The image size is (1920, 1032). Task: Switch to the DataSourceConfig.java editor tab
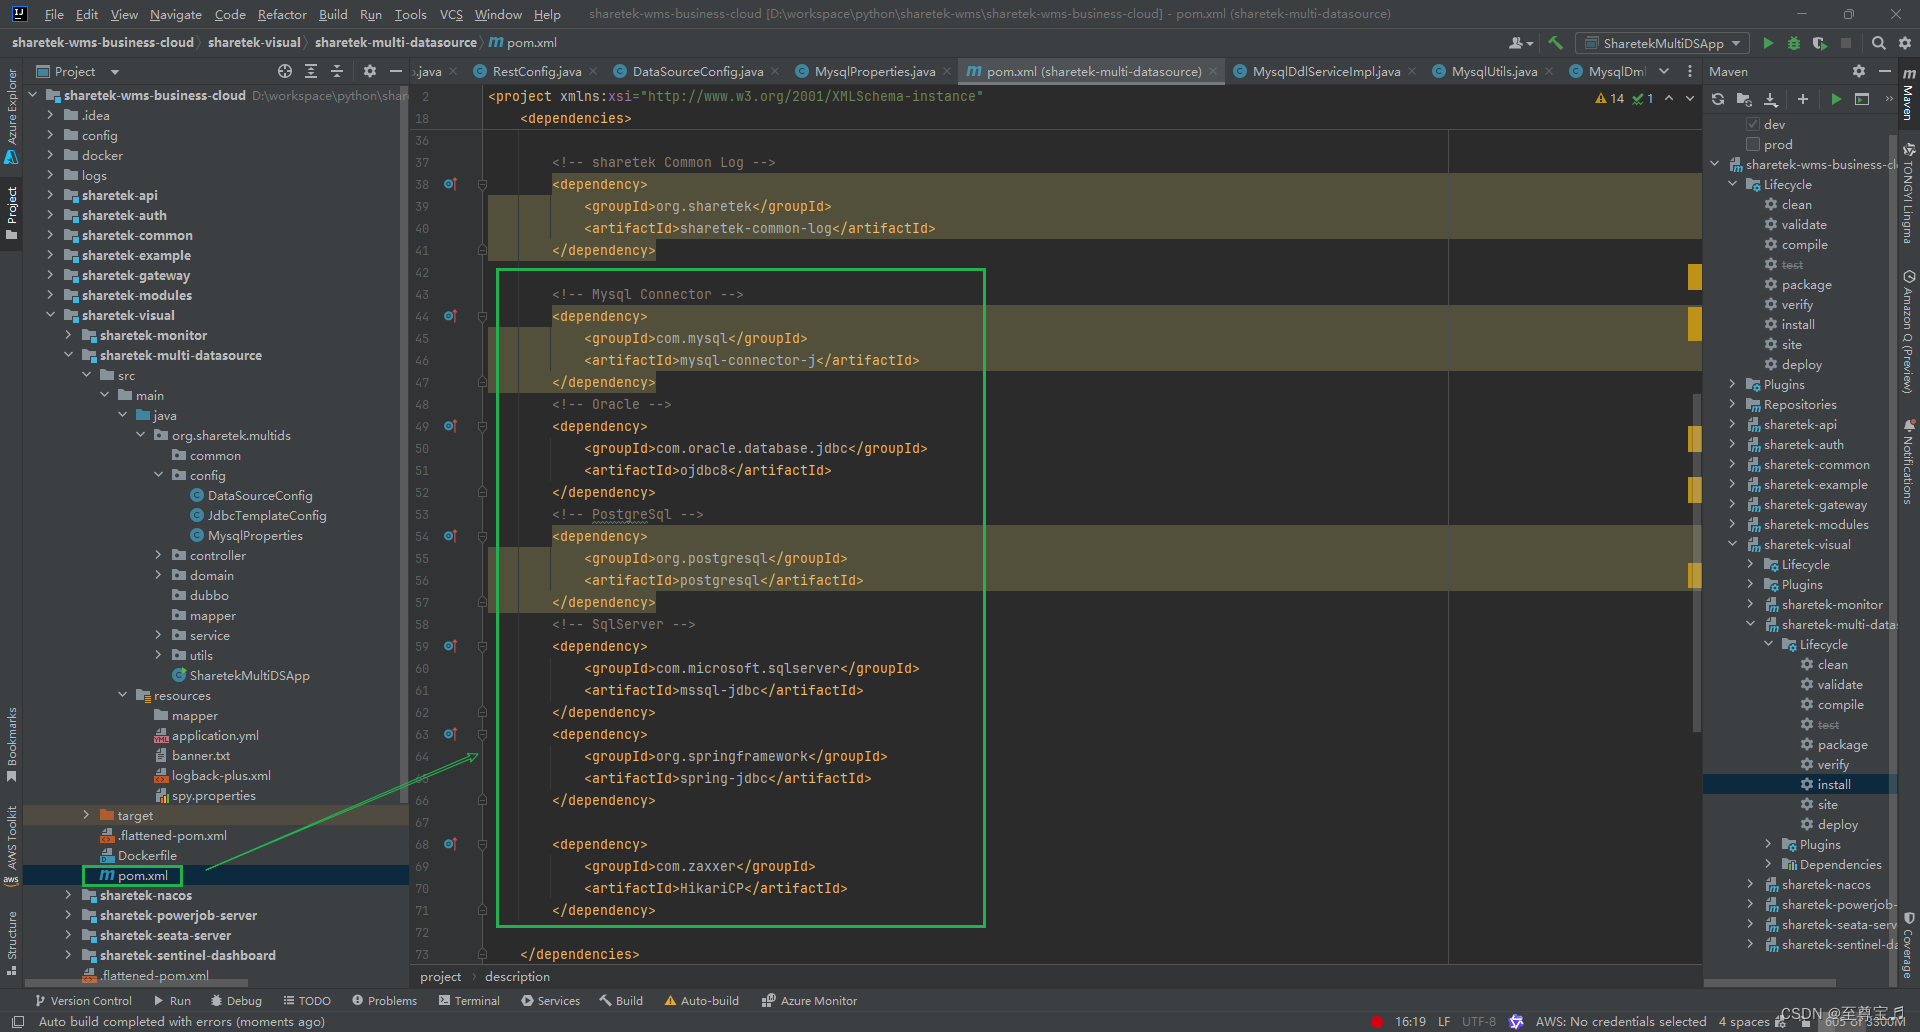698,71
